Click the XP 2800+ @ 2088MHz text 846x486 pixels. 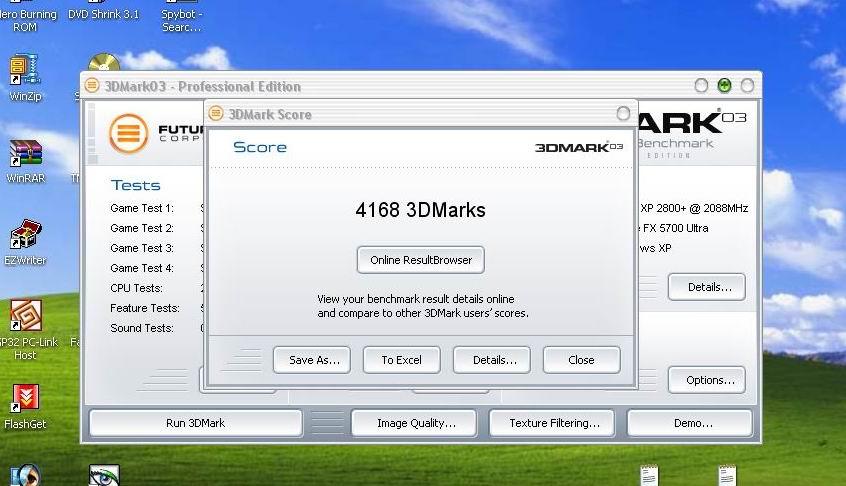694,208
